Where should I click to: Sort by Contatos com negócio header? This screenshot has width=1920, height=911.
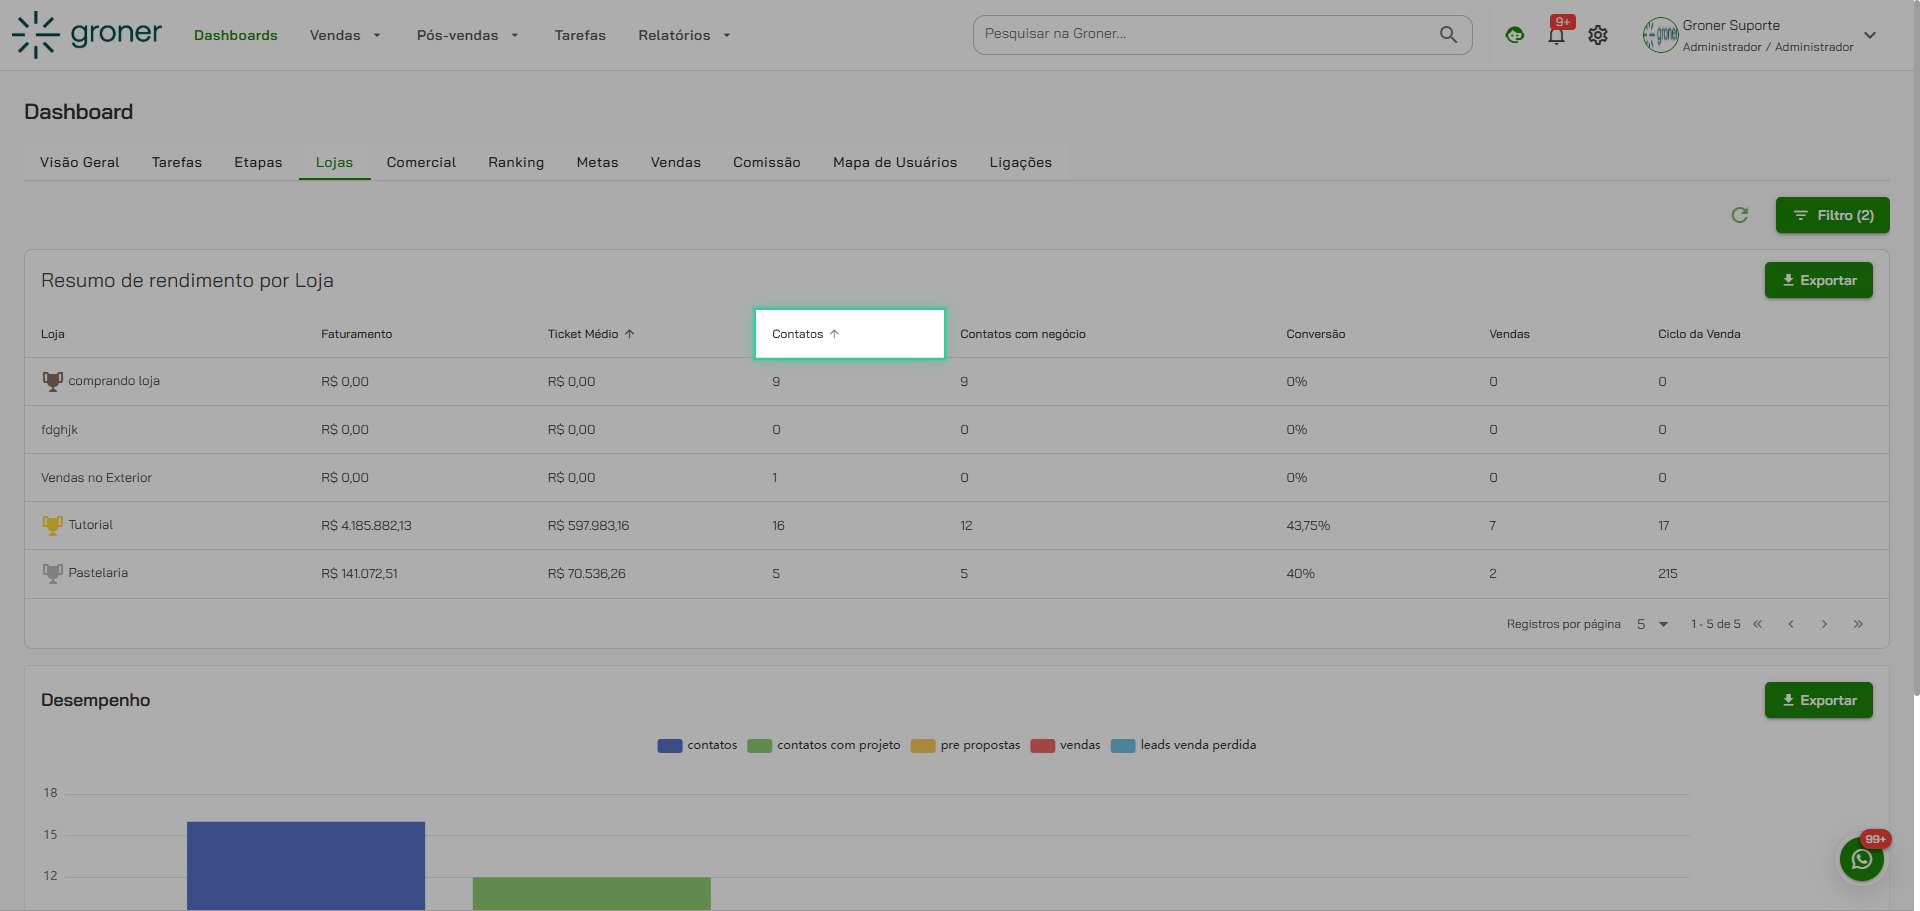point(1022,334)
